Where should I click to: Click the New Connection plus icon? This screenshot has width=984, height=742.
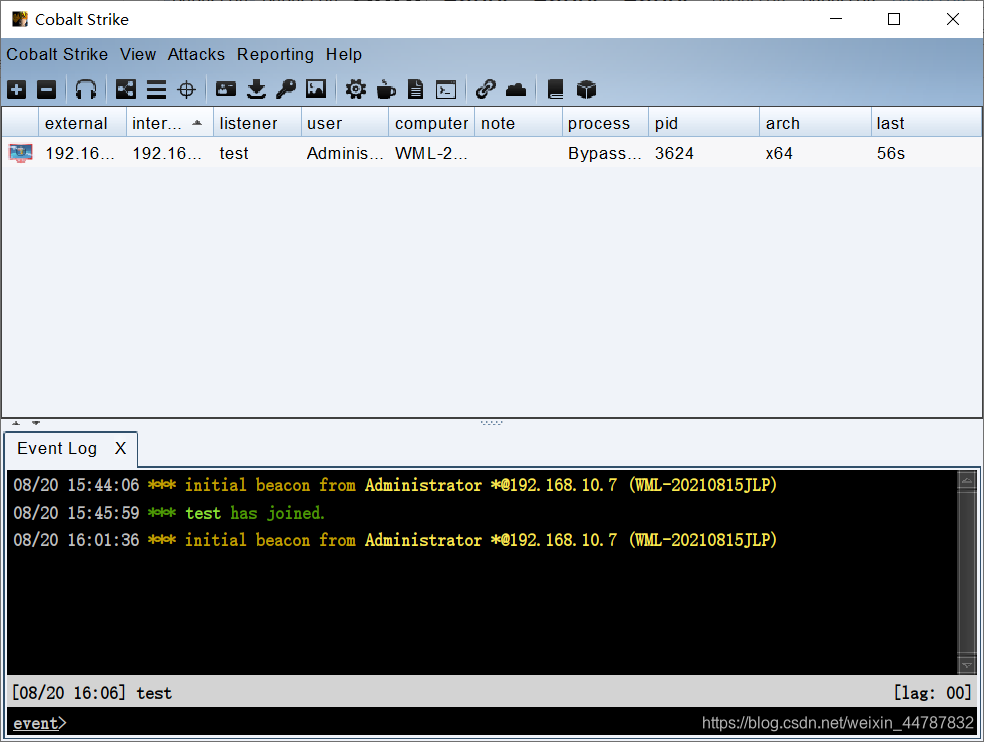[x=17, y=90]
